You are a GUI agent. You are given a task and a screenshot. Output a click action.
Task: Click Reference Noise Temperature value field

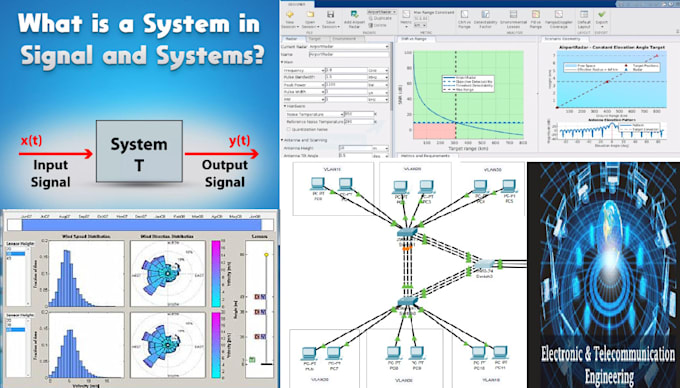click(360, 122)
